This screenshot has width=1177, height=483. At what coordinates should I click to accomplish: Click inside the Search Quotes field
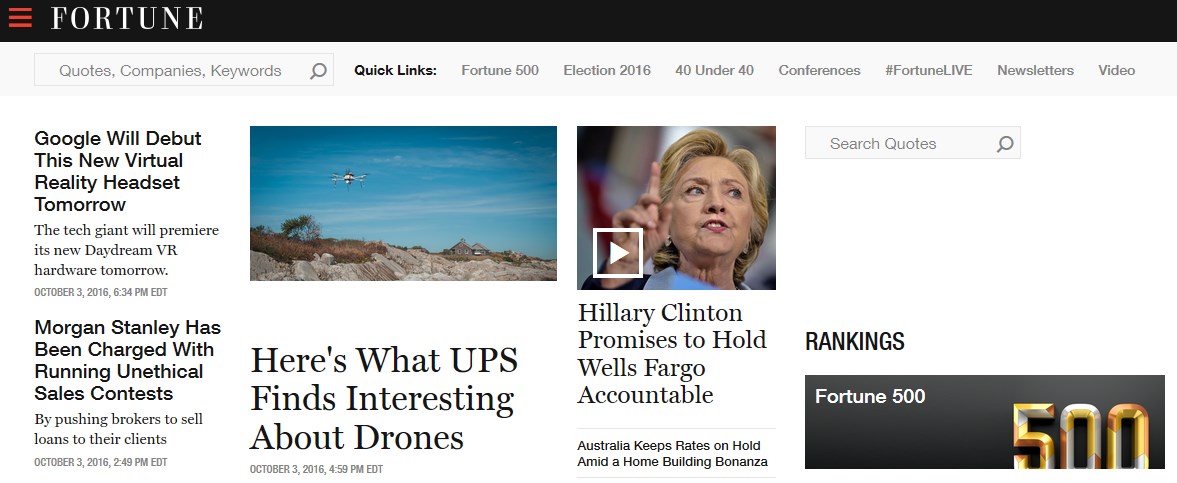pos(913,143)
